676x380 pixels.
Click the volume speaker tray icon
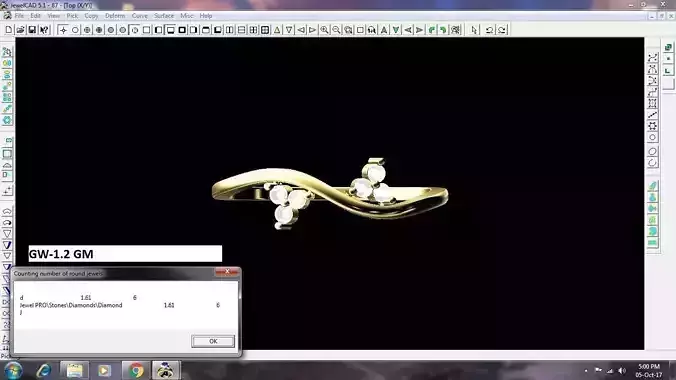click(x=622, y=371)
